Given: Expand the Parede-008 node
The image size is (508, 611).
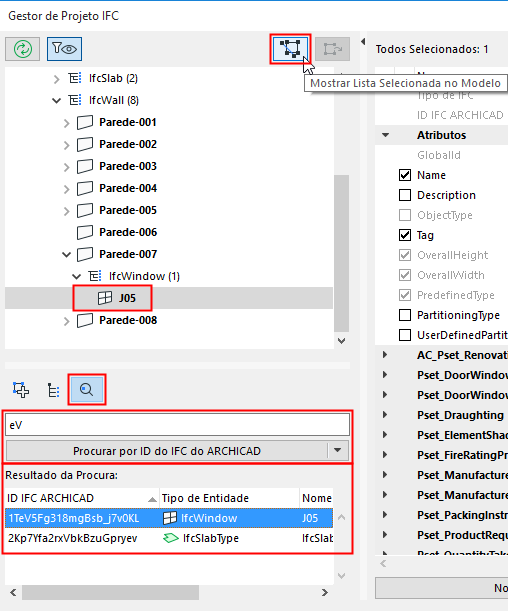Looking at the screenshot, I should (67, 321).
